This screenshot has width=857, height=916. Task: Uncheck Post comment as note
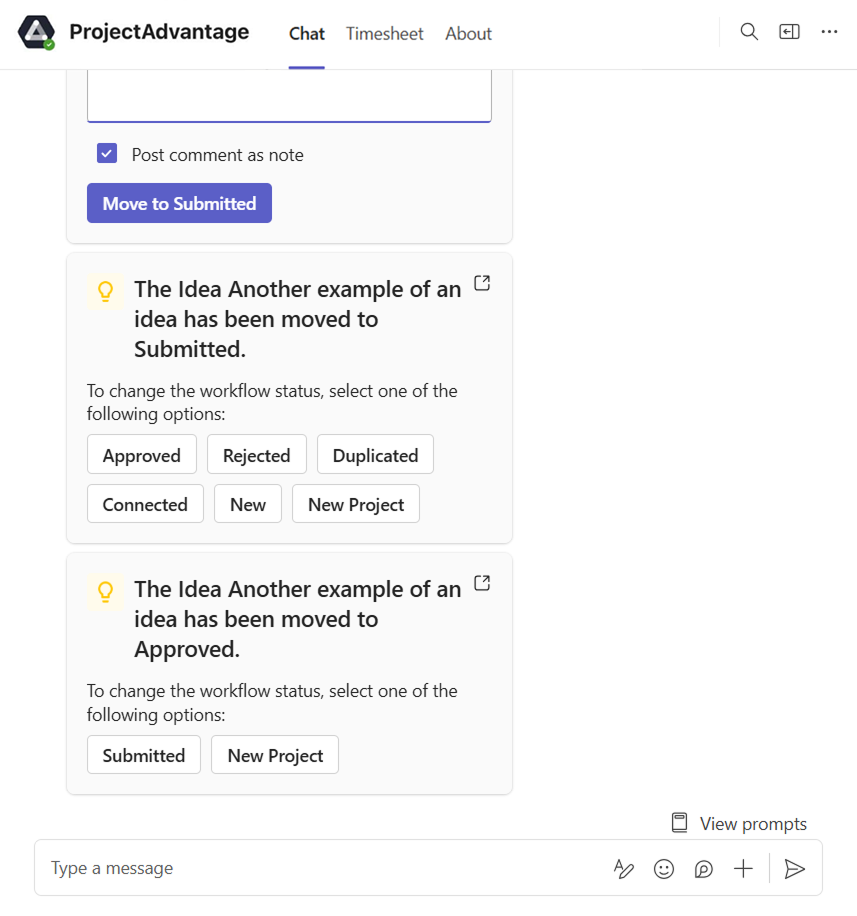tap(107, 154)
